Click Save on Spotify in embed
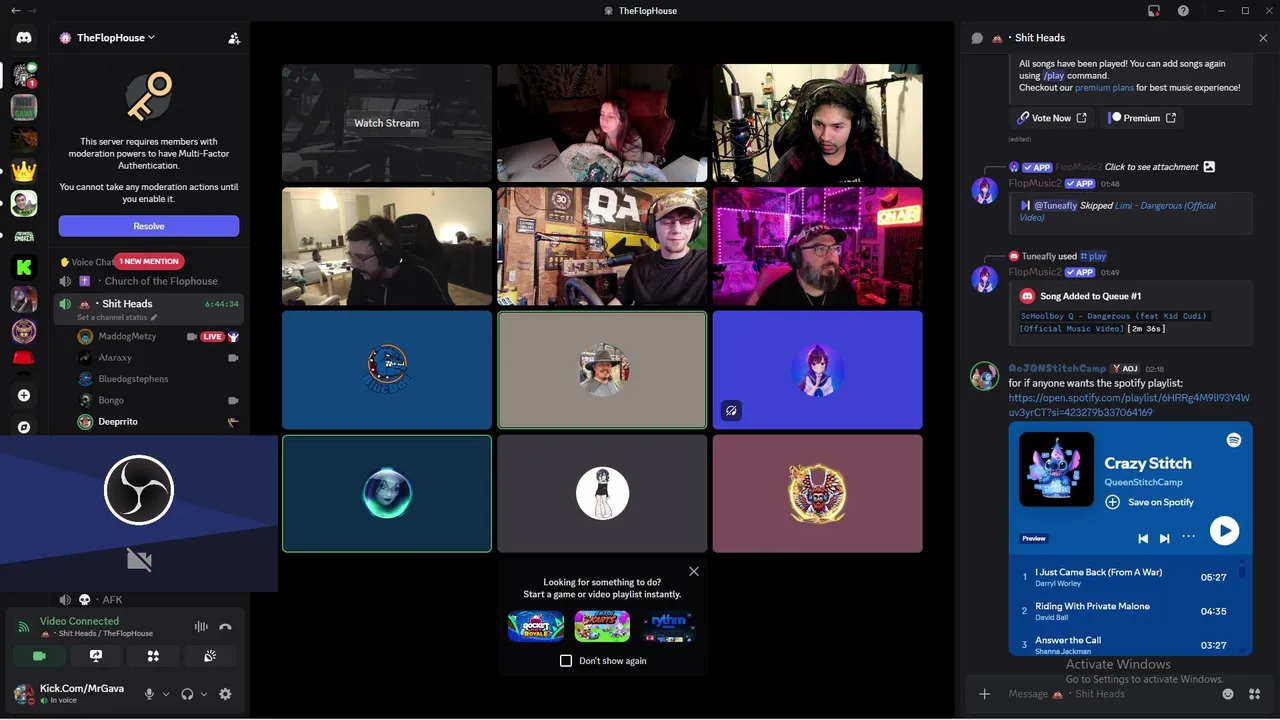Image resolution: width=1280 pixels, height=720 pixels. [x=1149, y=502]
